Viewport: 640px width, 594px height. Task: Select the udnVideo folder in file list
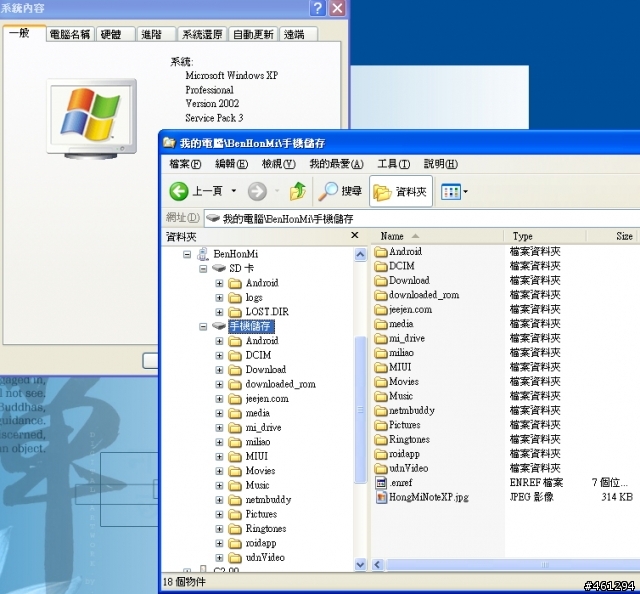pos(402,468)
